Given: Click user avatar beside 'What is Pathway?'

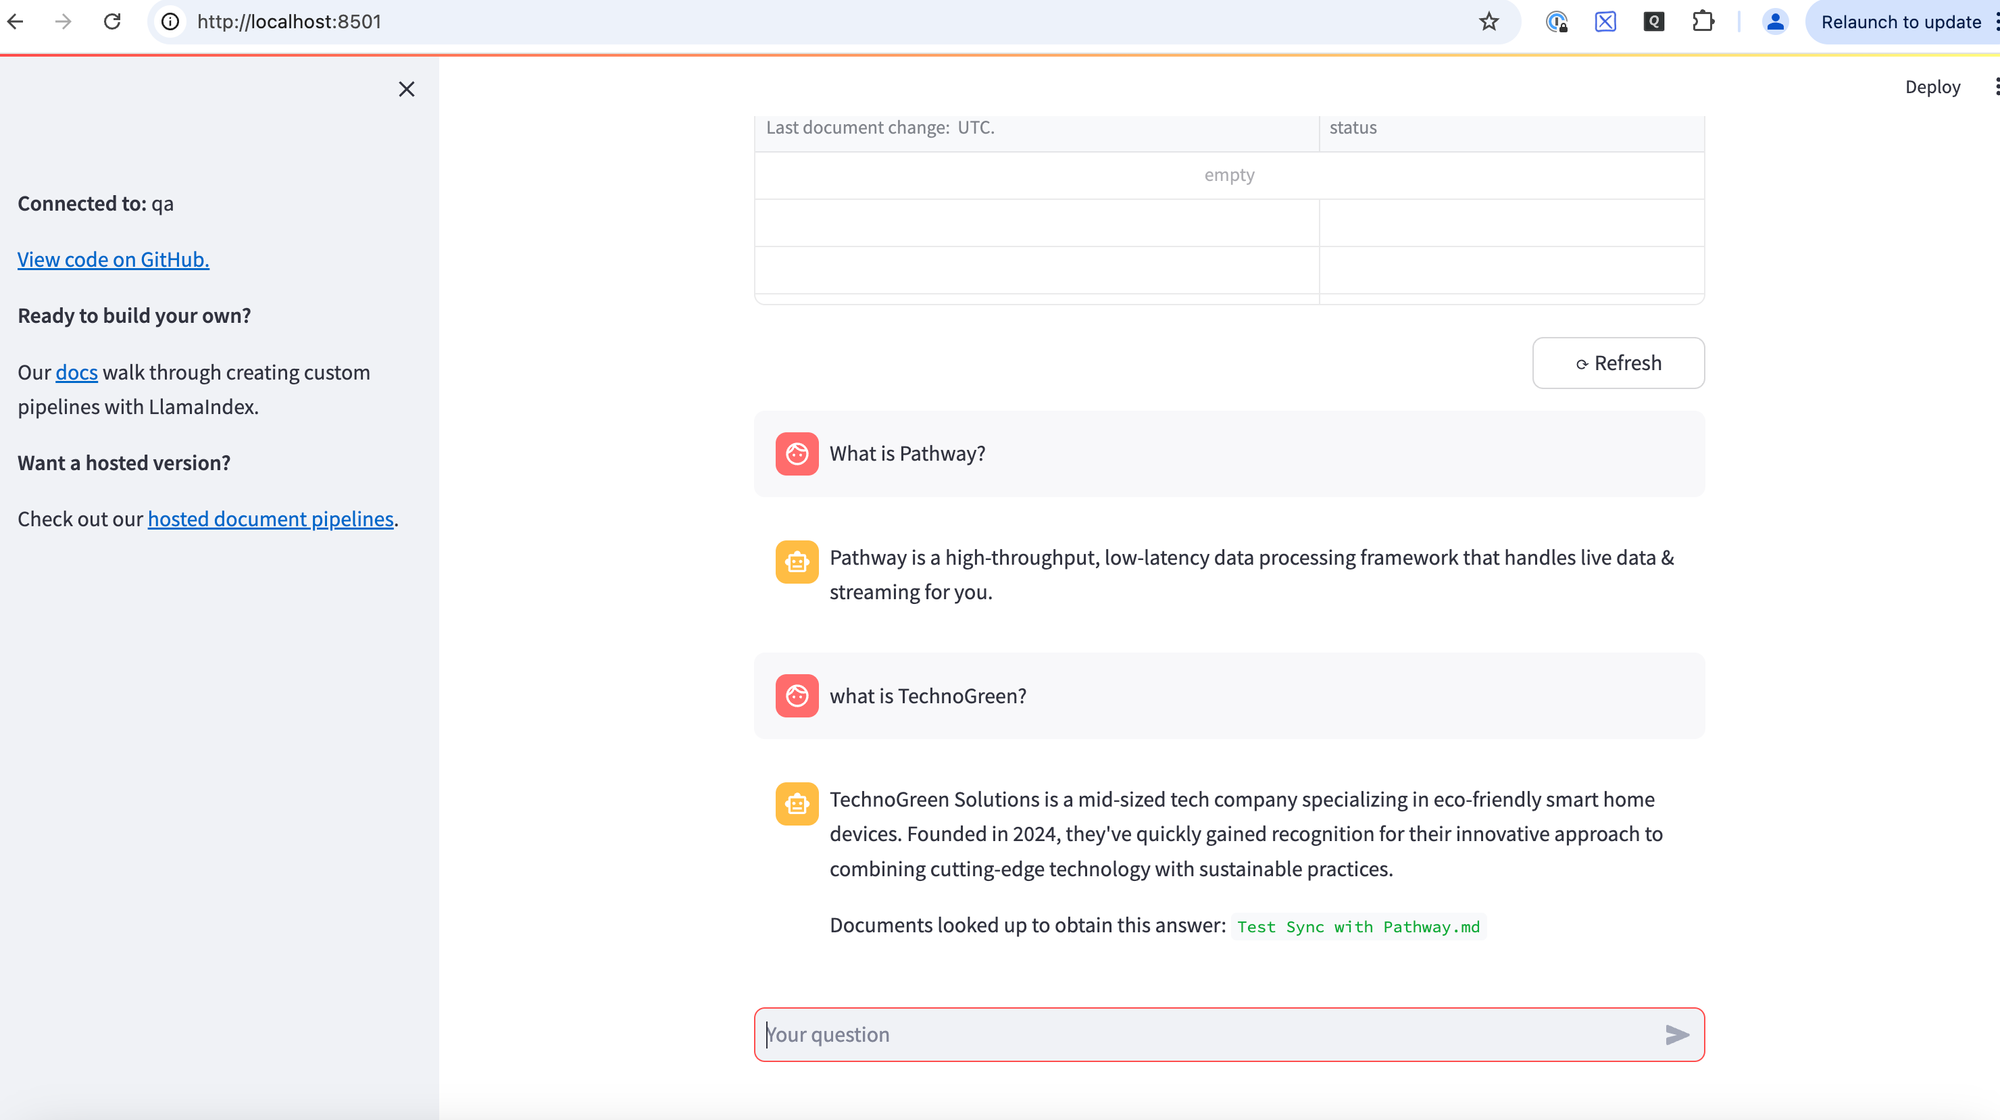Looking at the screenshot, I should click(797, 454).
